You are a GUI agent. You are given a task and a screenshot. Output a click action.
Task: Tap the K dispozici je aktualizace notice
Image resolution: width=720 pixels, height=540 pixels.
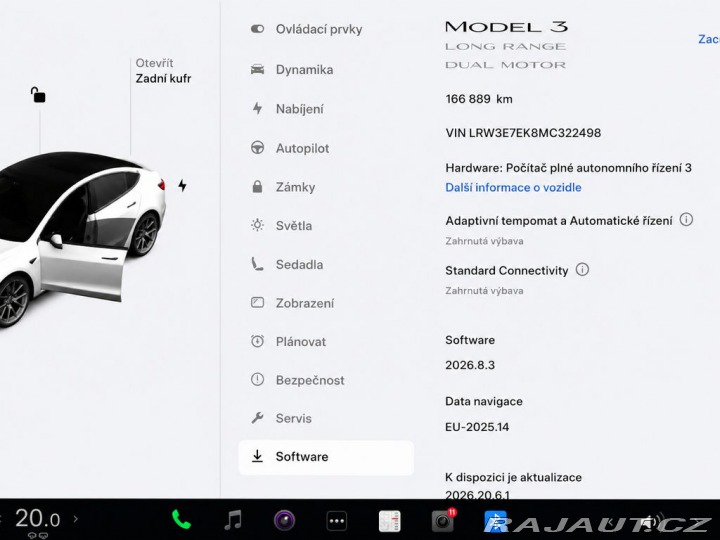point(513,478)
